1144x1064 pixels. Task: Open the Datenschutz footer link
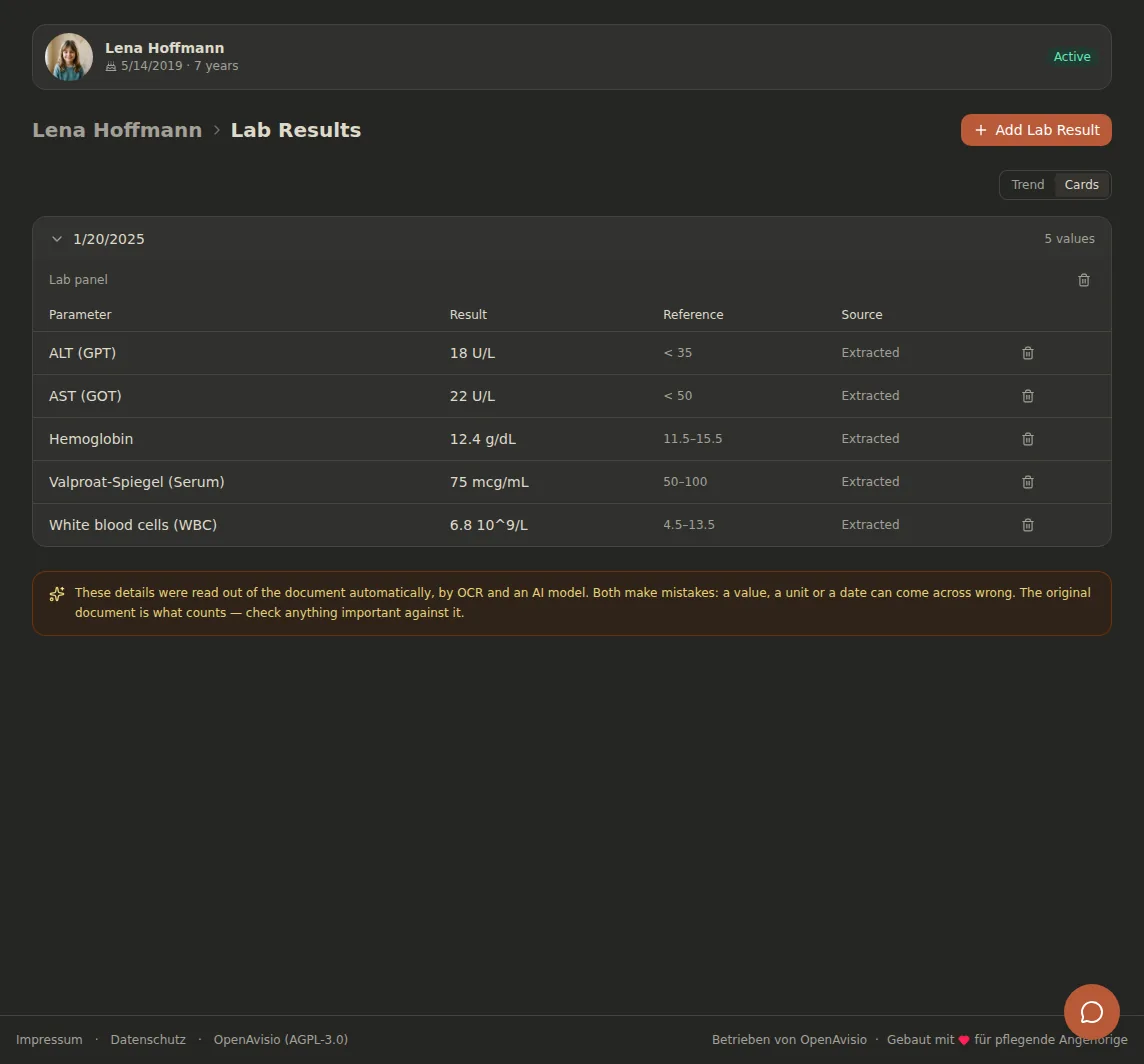click(148, 1039)
